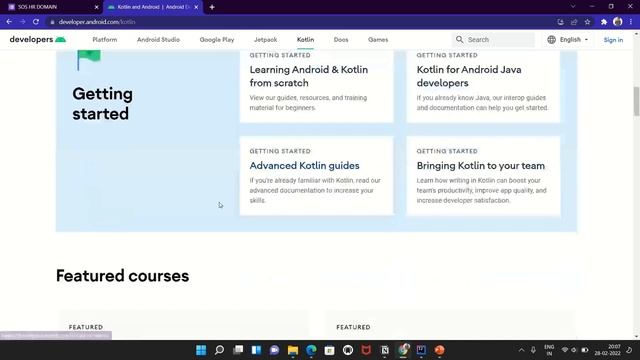This screenshot has height=360, width=640.
Task: Click the green flag Getting started icon
Action: tap(89, 60)
